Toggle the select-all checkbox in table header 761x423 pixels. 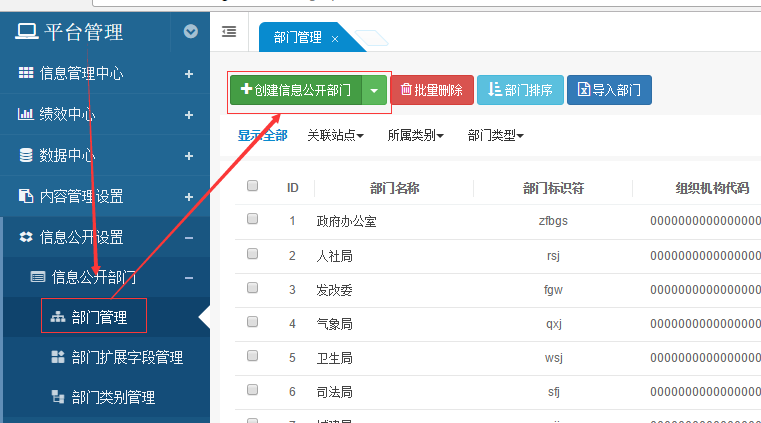coord(252,185)
